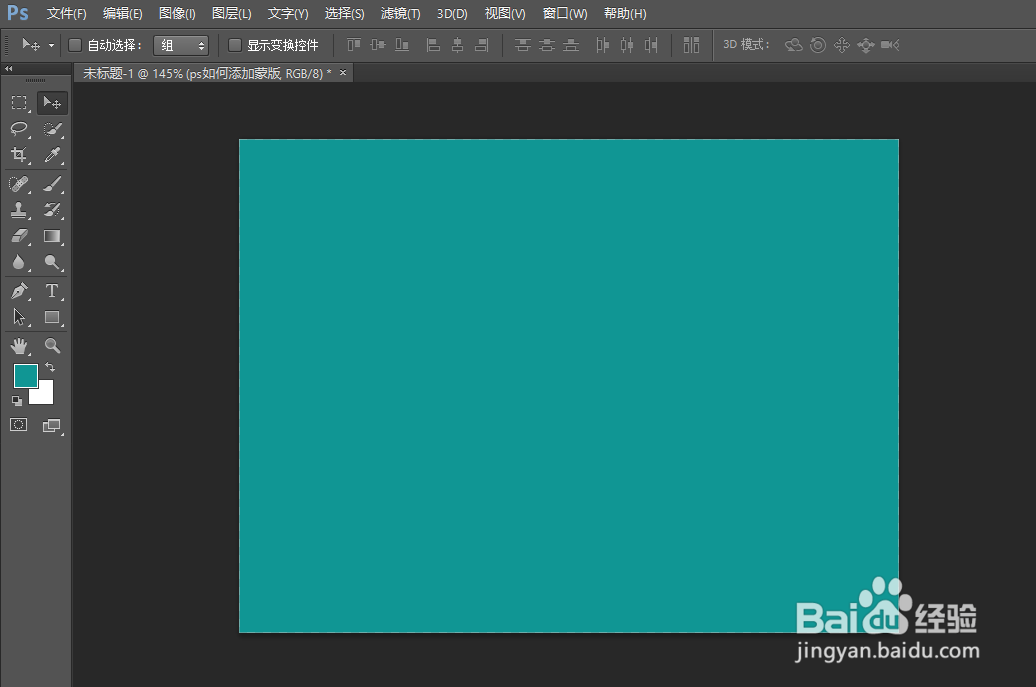Click Align right edges icon
1036x687 pixels.
coord(482,45)
